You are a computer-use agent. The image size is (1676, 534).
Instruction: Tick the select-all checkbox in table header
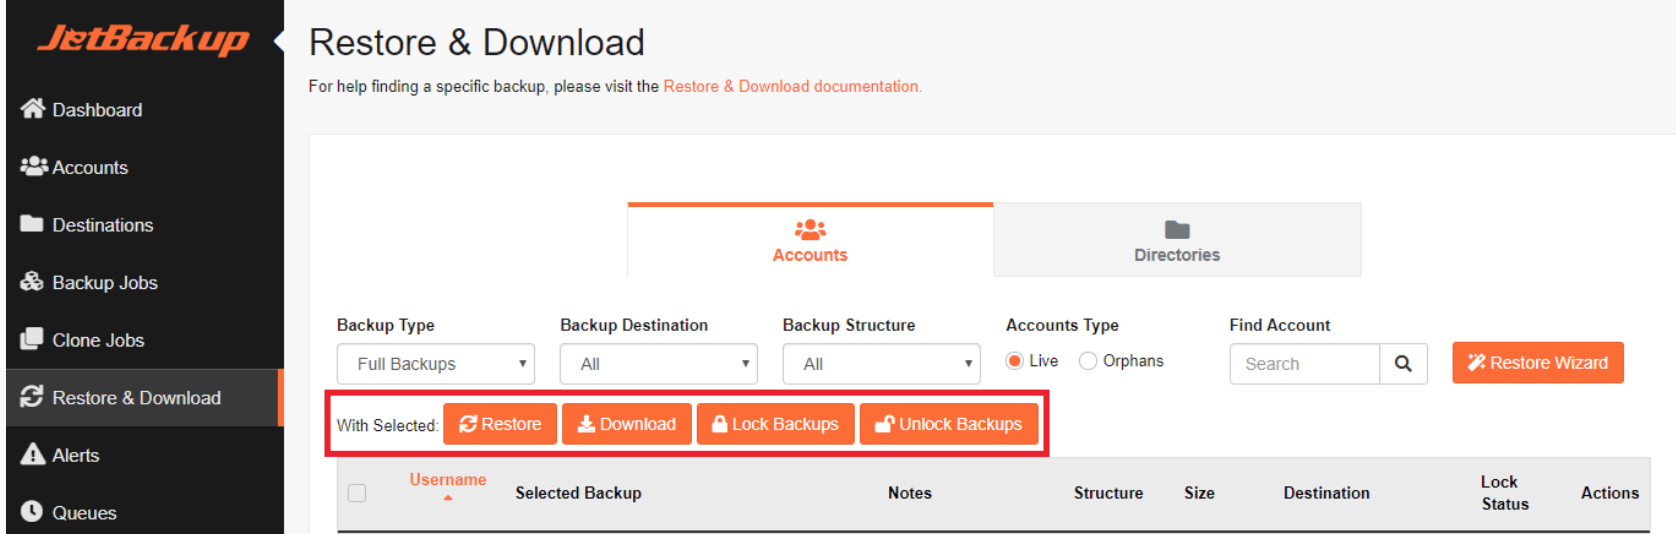click(x=357, y=493)
